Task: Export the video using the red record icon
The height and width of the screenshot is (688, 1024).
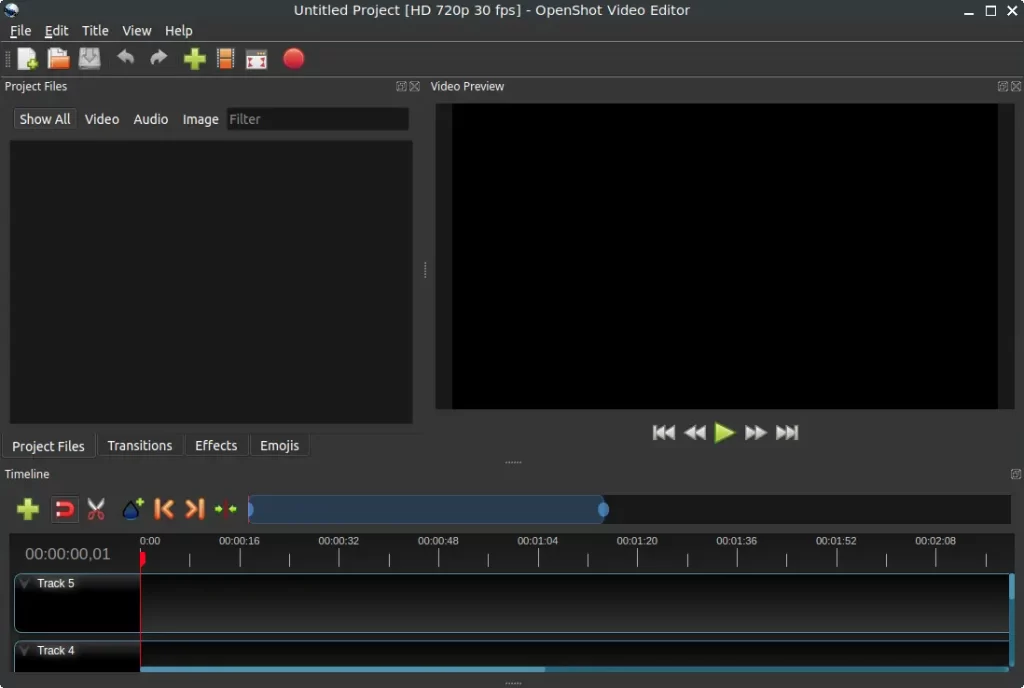Action: pyautogui.click(x=293, y=59)
